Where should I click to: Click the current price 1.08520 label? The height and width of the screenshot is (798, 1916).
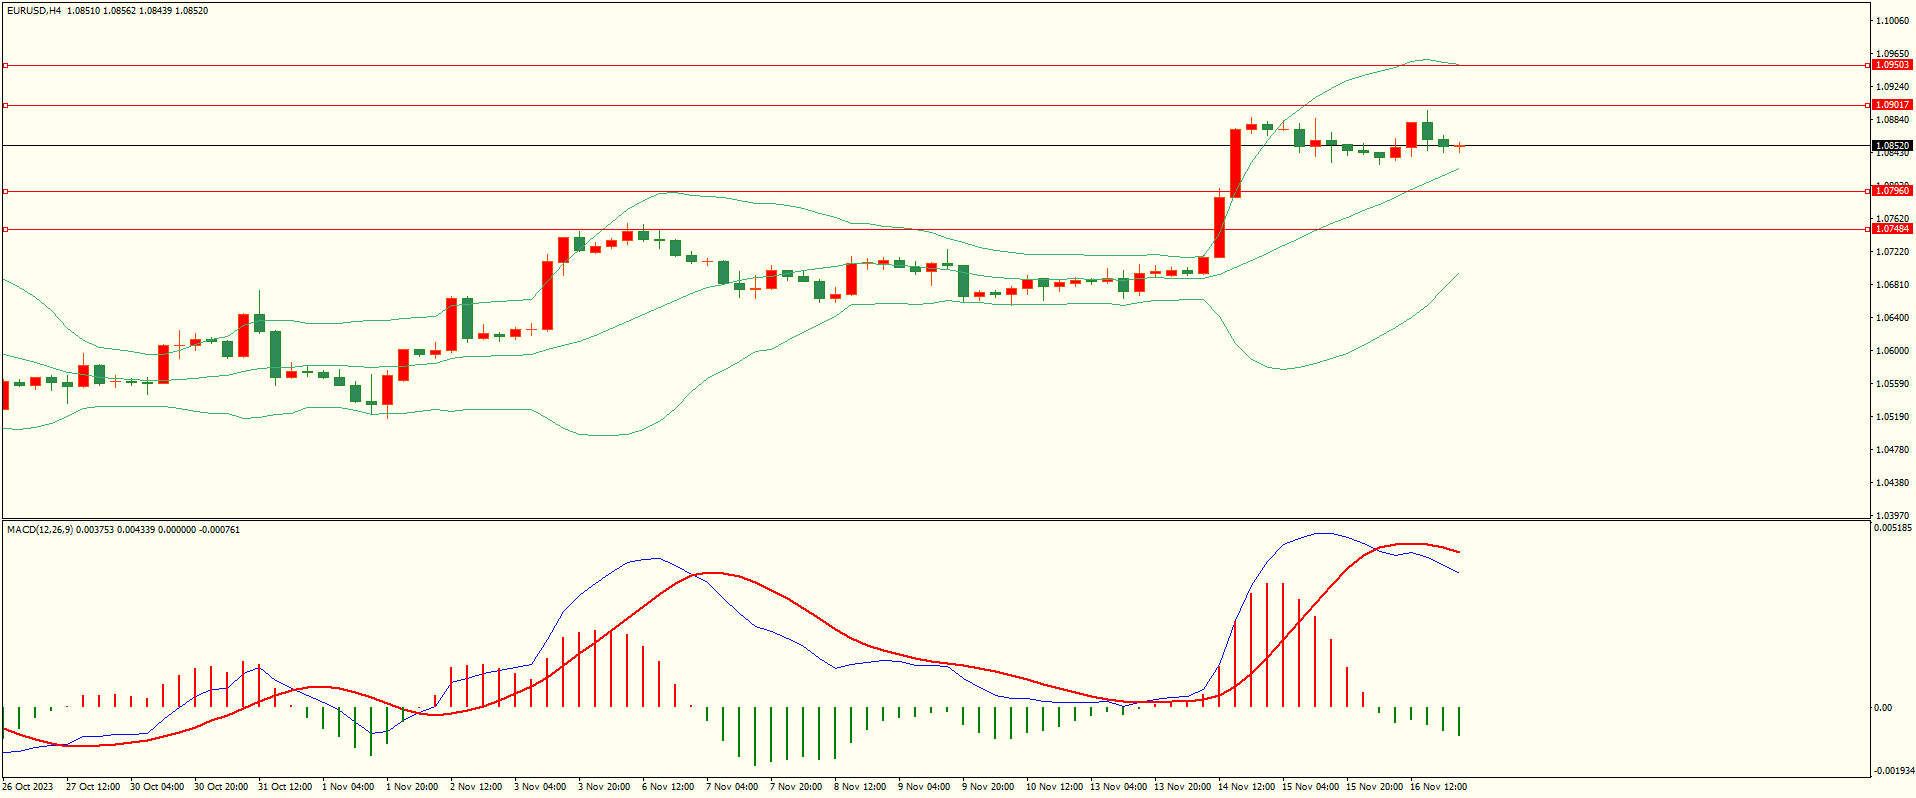tap(1891, 146)
